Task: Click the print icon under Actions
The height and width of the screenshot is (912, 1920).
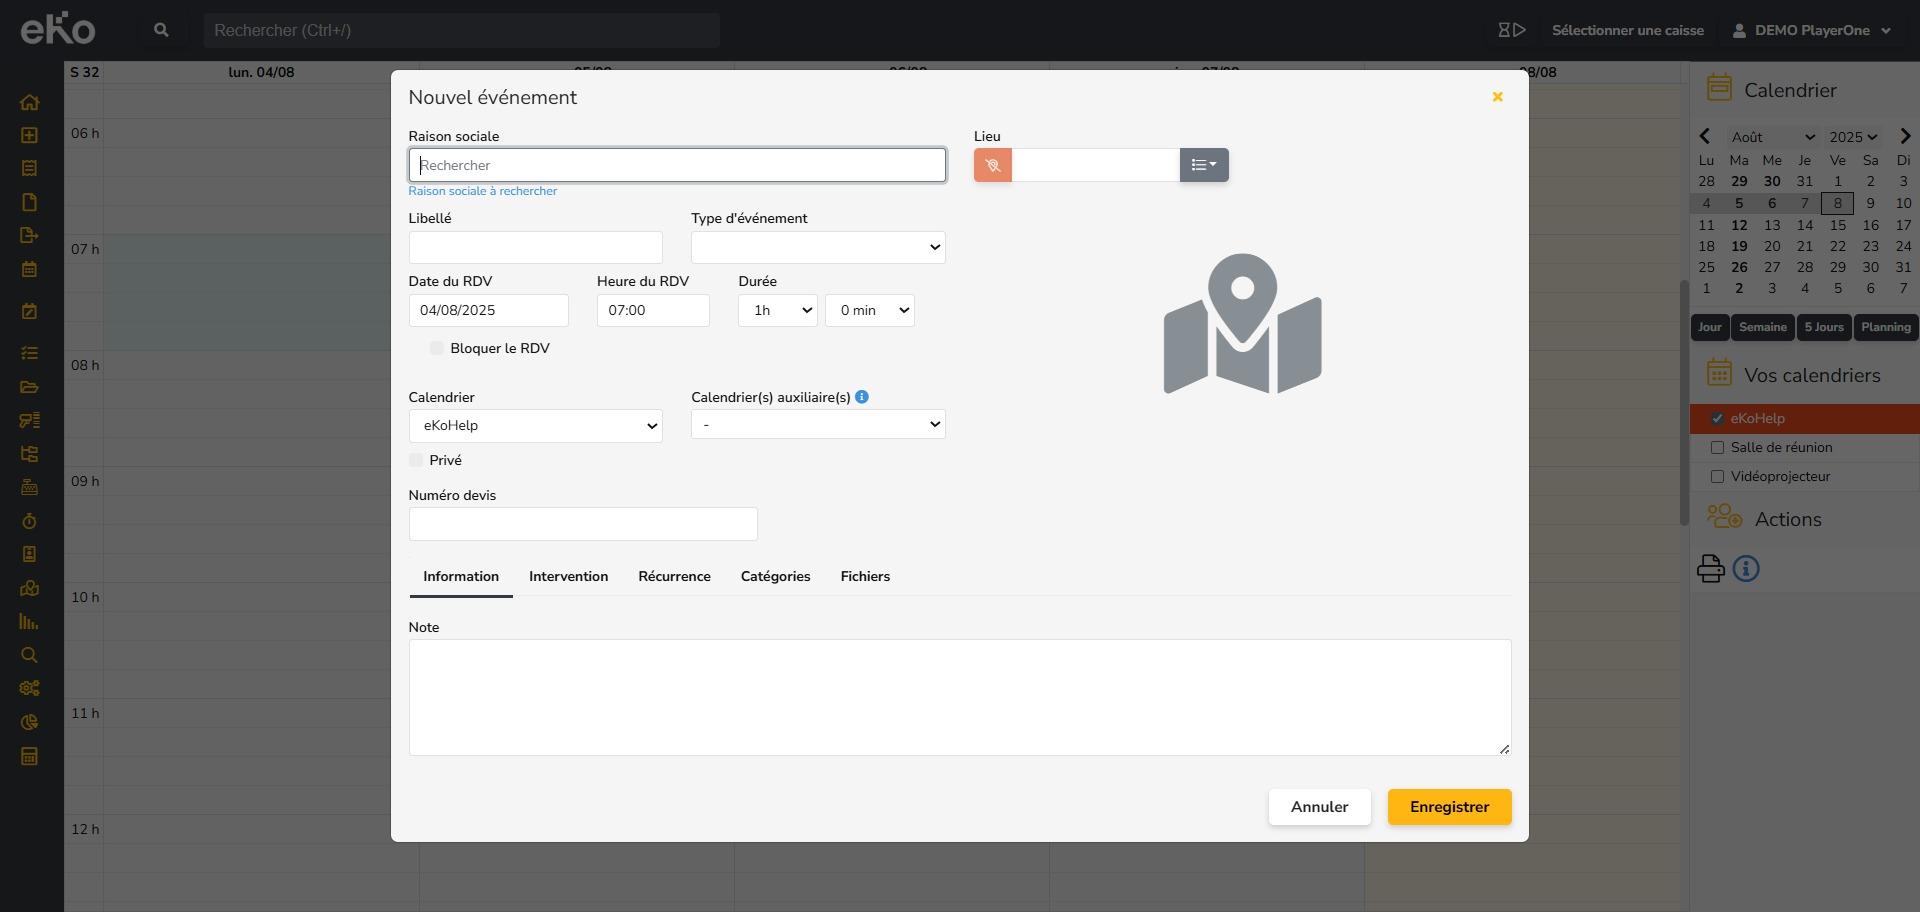Action: pos(1710,569)
